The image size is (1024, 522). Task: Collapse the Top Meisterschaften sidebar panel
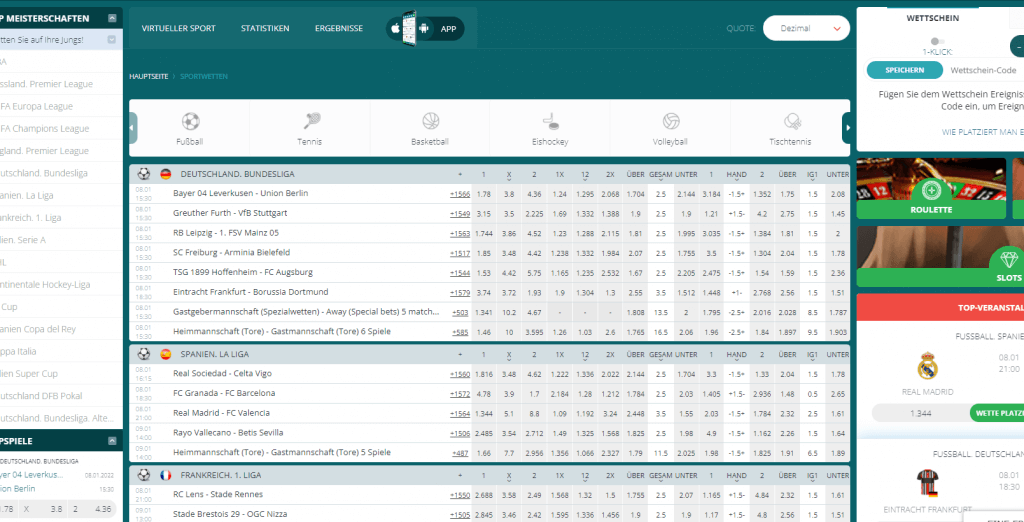pos(113,18)
